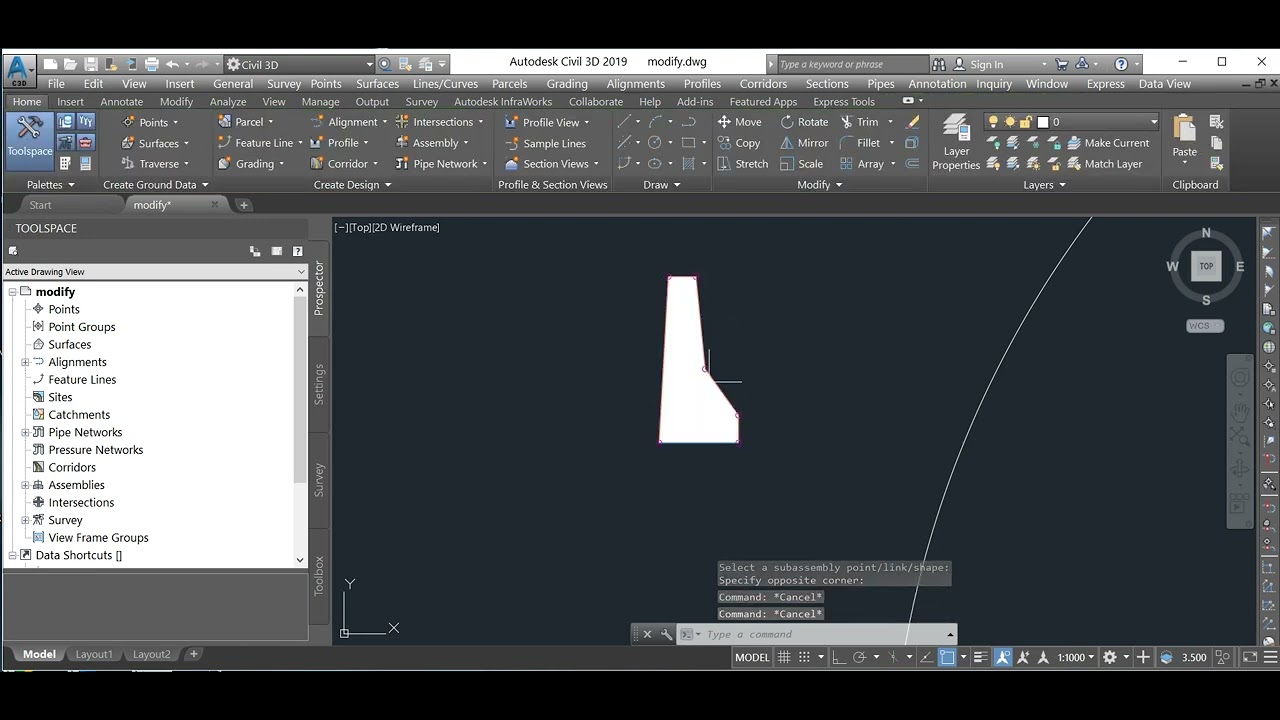Click the ViewCube TOP face
The image size is (1280, 720).
tap(1206, 266)
